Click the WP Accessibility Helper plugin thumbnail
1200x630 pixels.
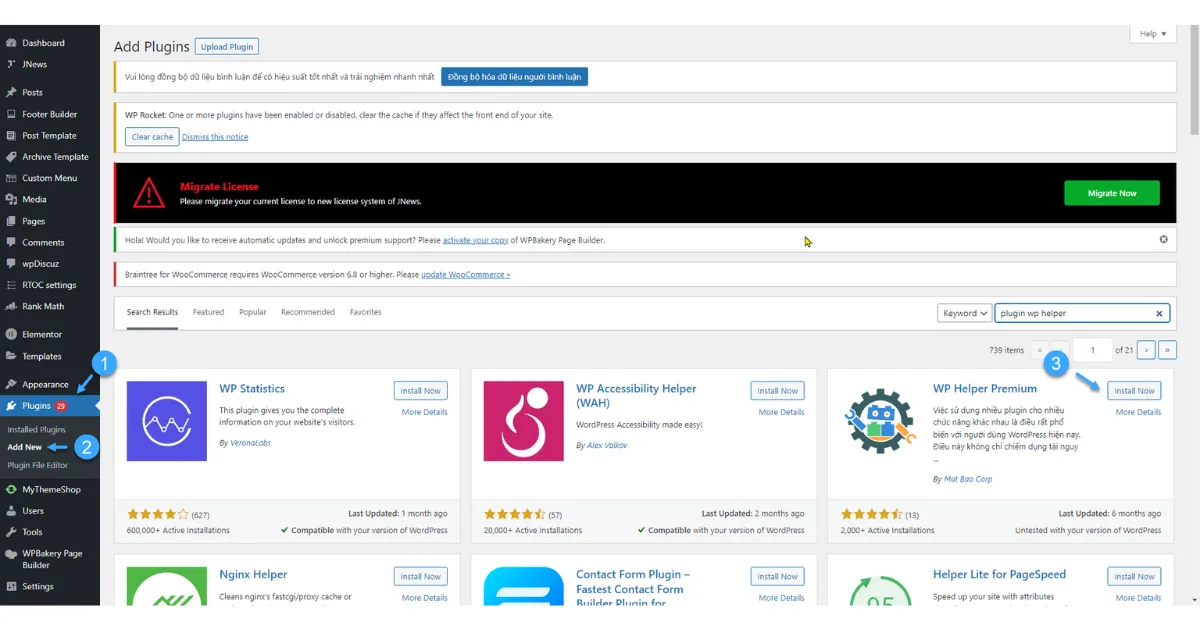(524, 421)
